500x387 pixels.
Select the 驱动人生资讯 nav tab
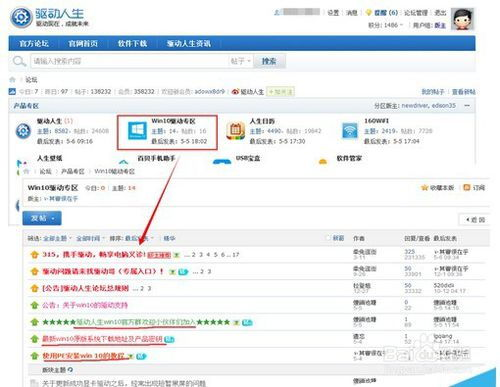(189, 43)
